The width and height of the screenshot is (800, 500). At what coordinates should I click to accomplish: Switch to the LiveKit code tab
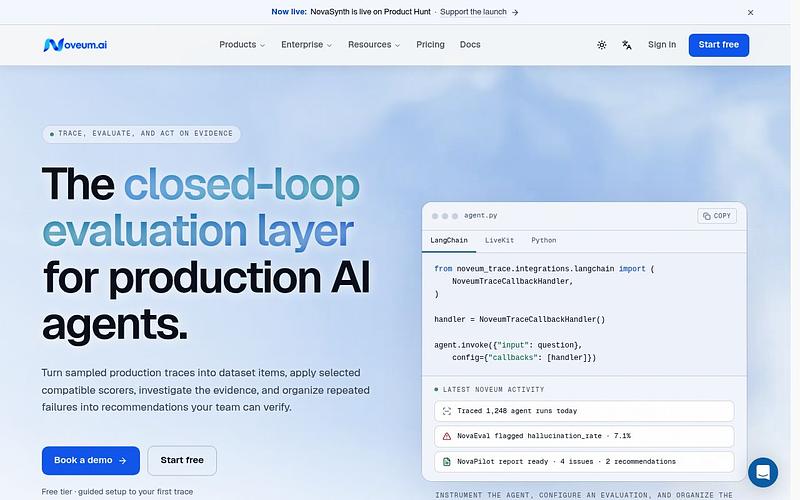point(499,240)
